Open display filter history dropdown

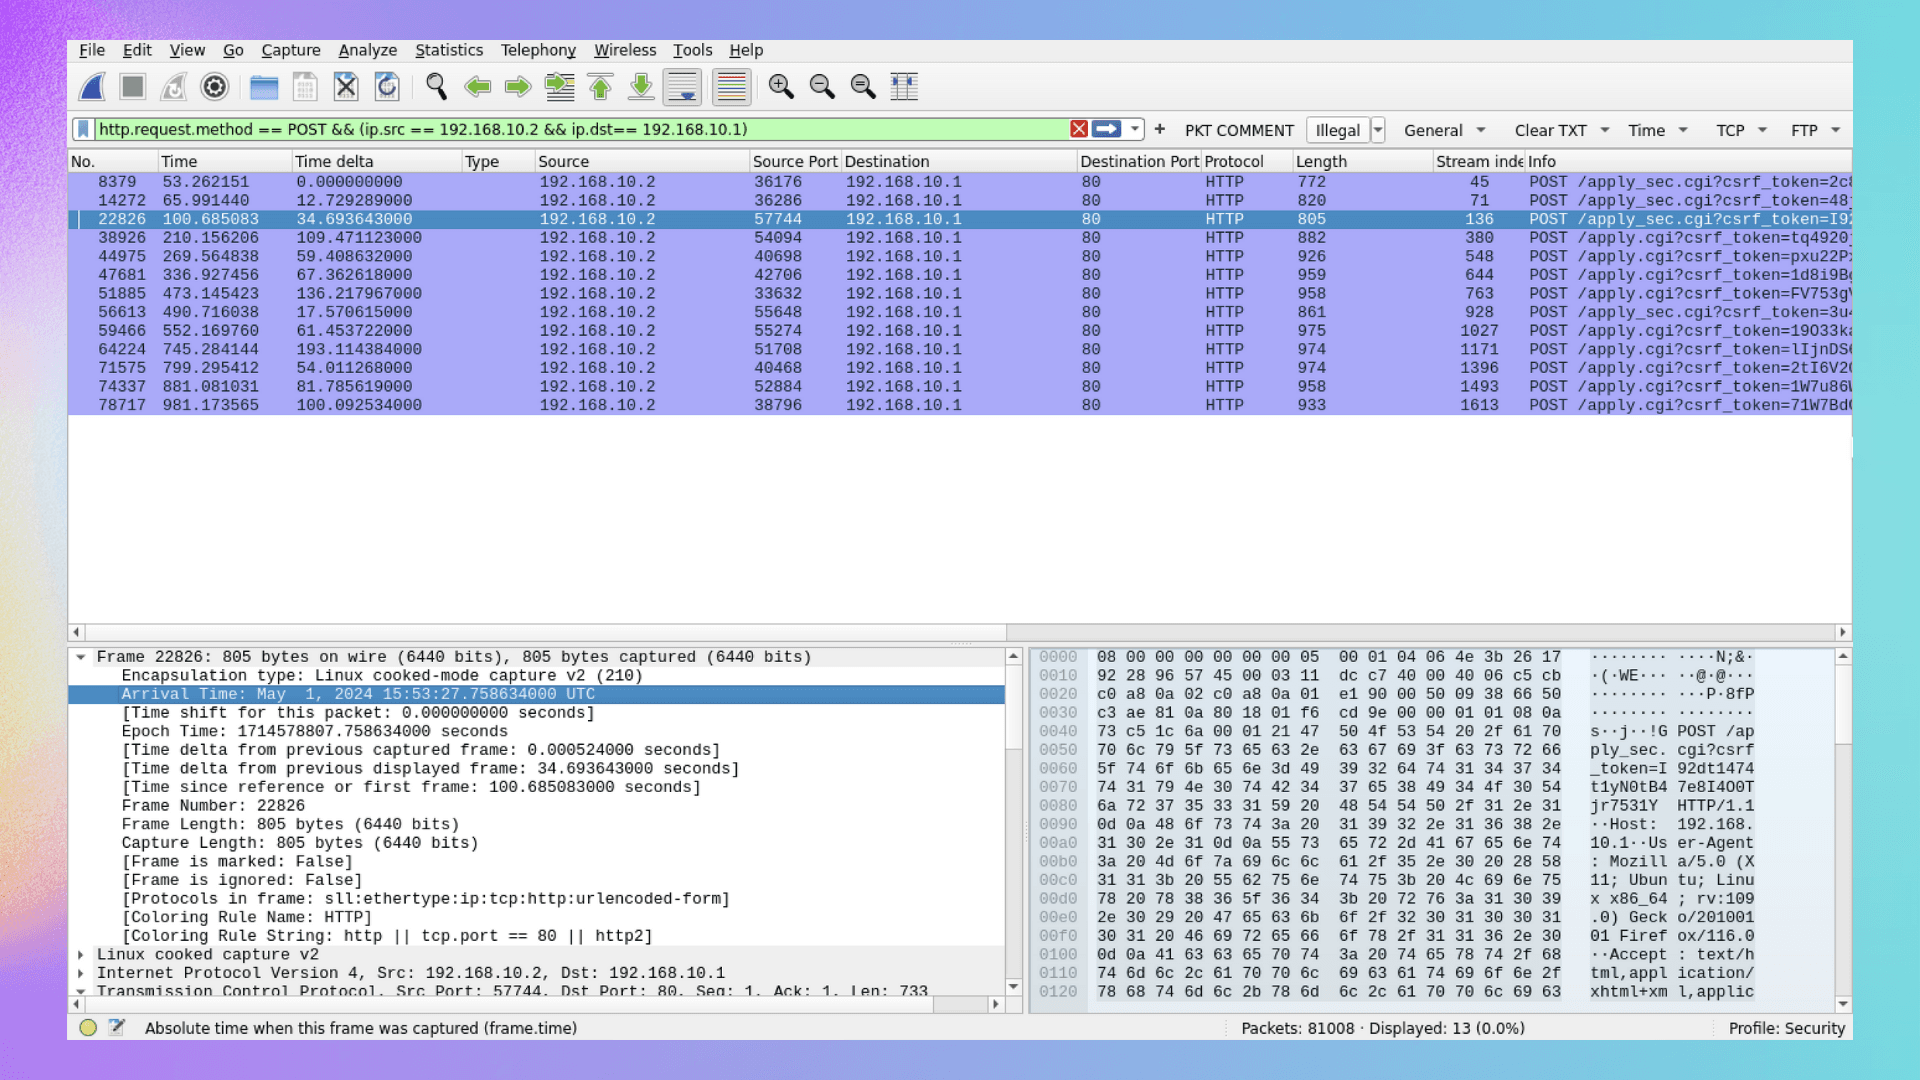pos(1134,129)
